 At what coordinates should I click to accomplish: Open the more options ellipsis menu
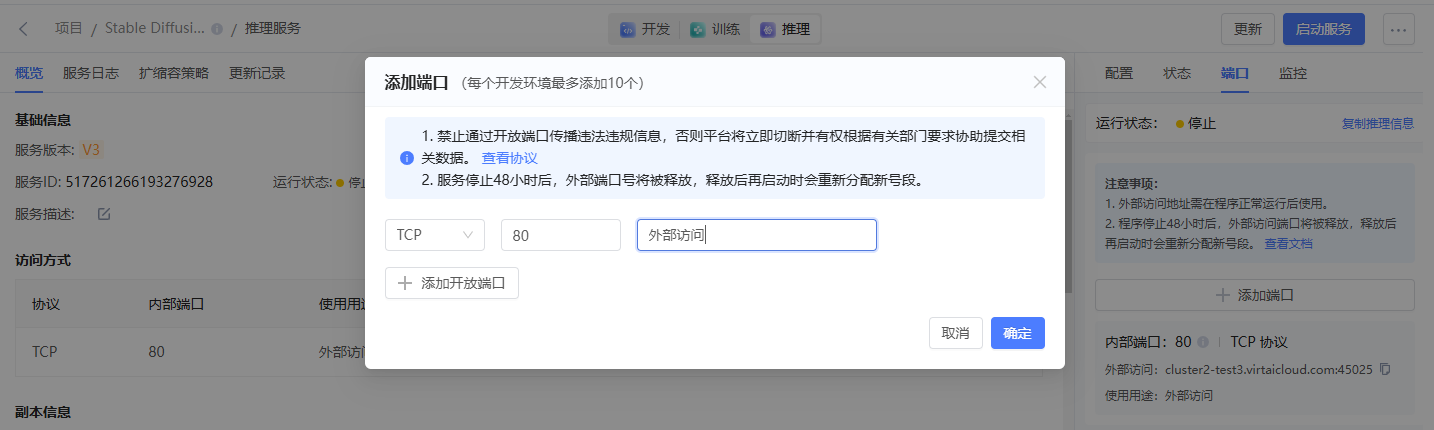(x=1398, y=29)
